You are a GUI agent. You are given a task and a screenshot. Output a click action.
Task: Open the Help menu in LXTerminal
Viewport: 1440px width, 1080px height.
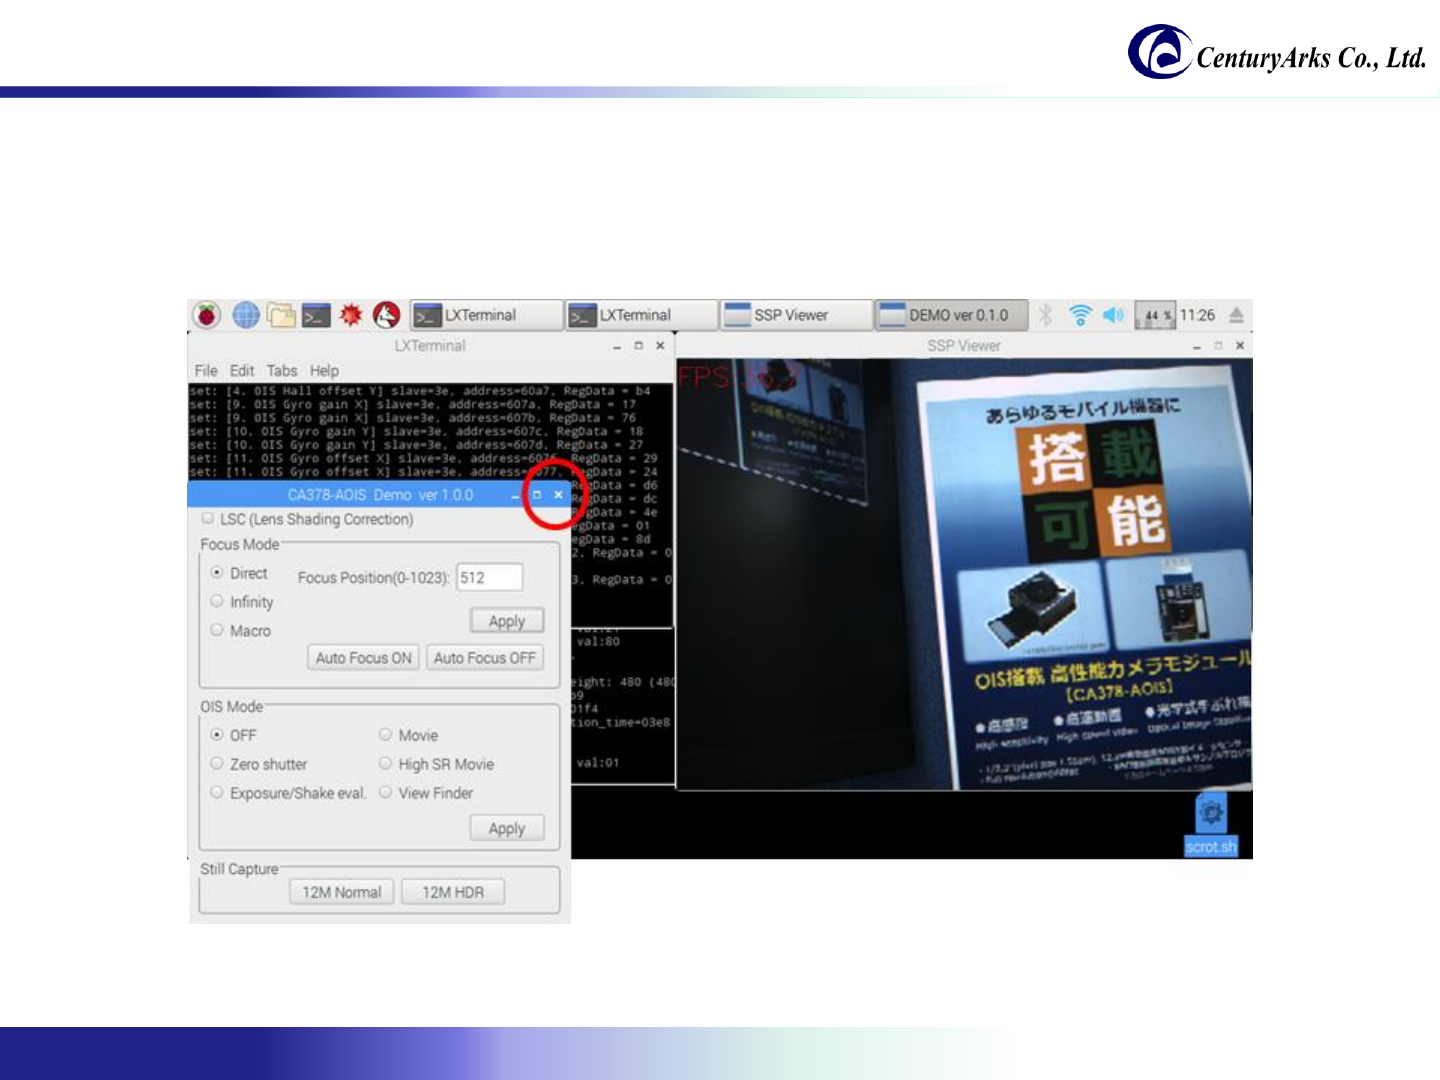tap(324, 370)
